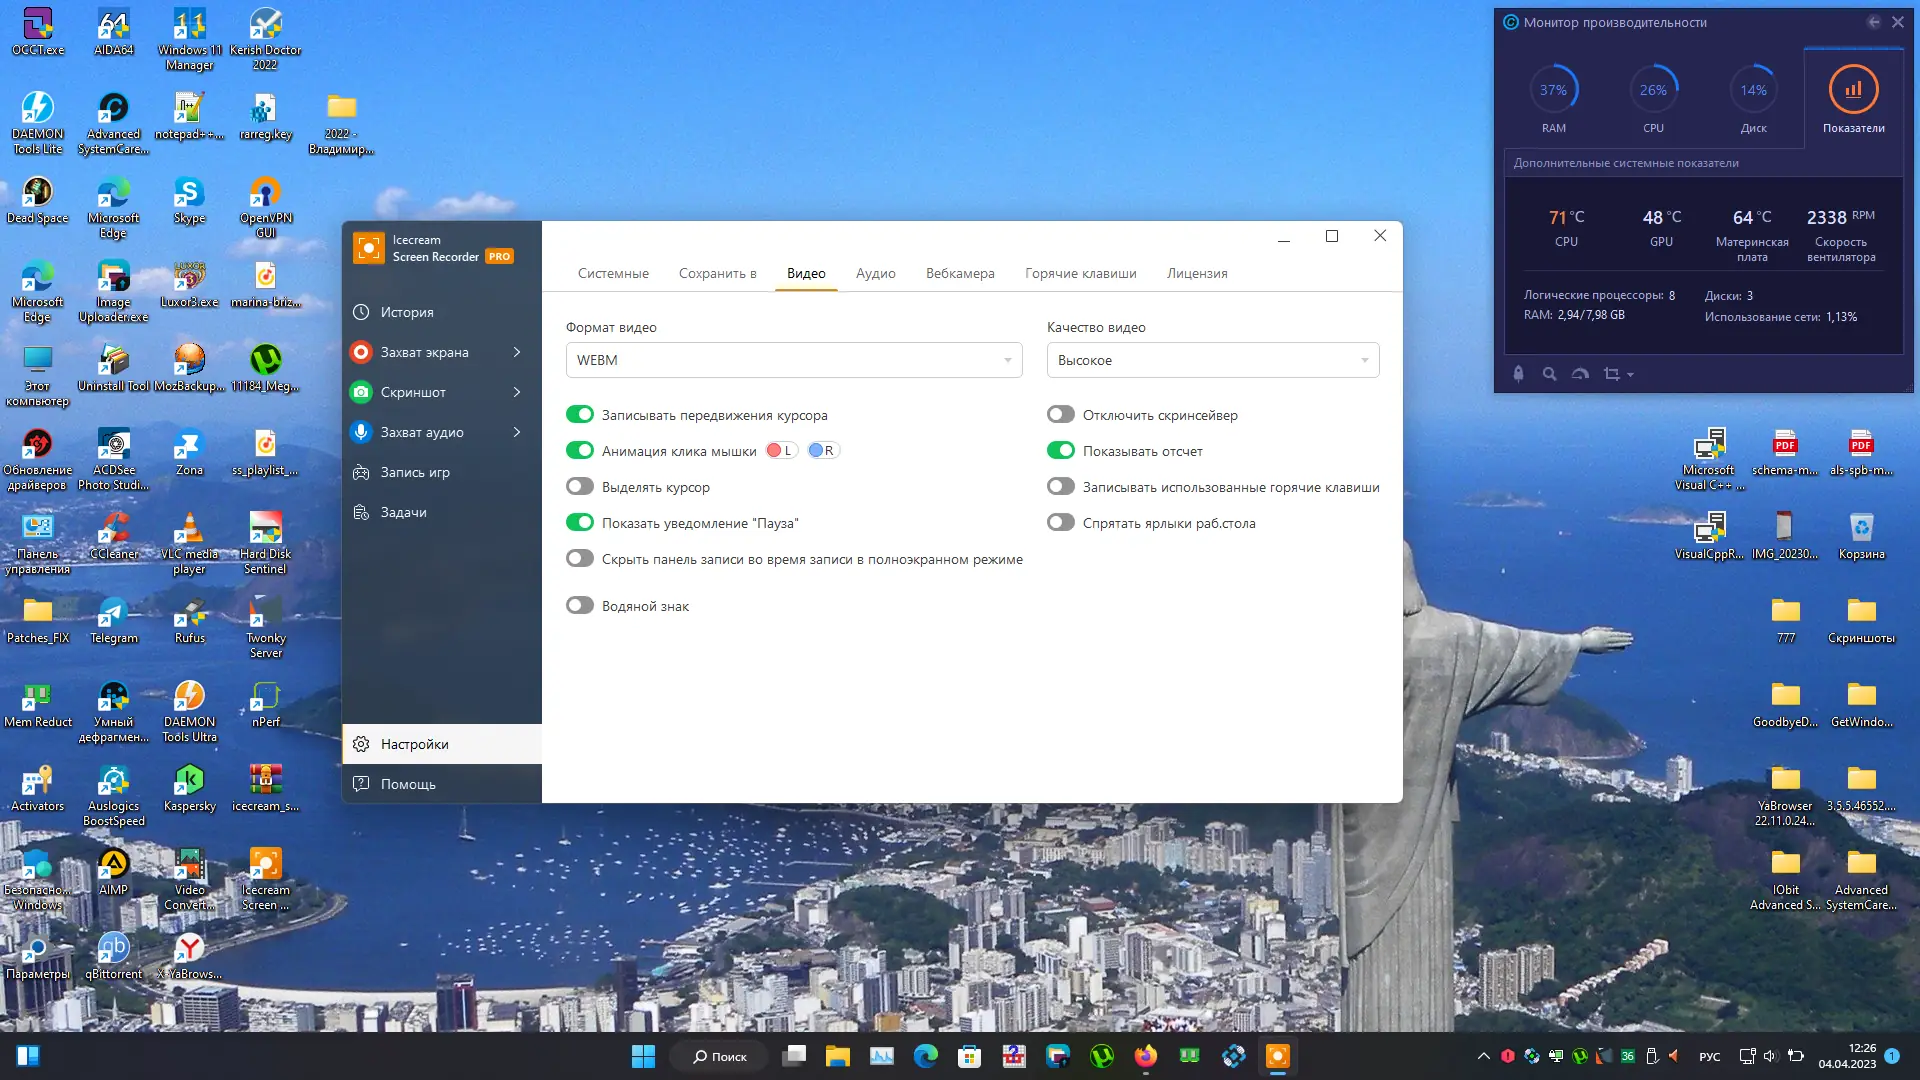
Task: Enable the Watermark toggle
Action: [580, 606]
